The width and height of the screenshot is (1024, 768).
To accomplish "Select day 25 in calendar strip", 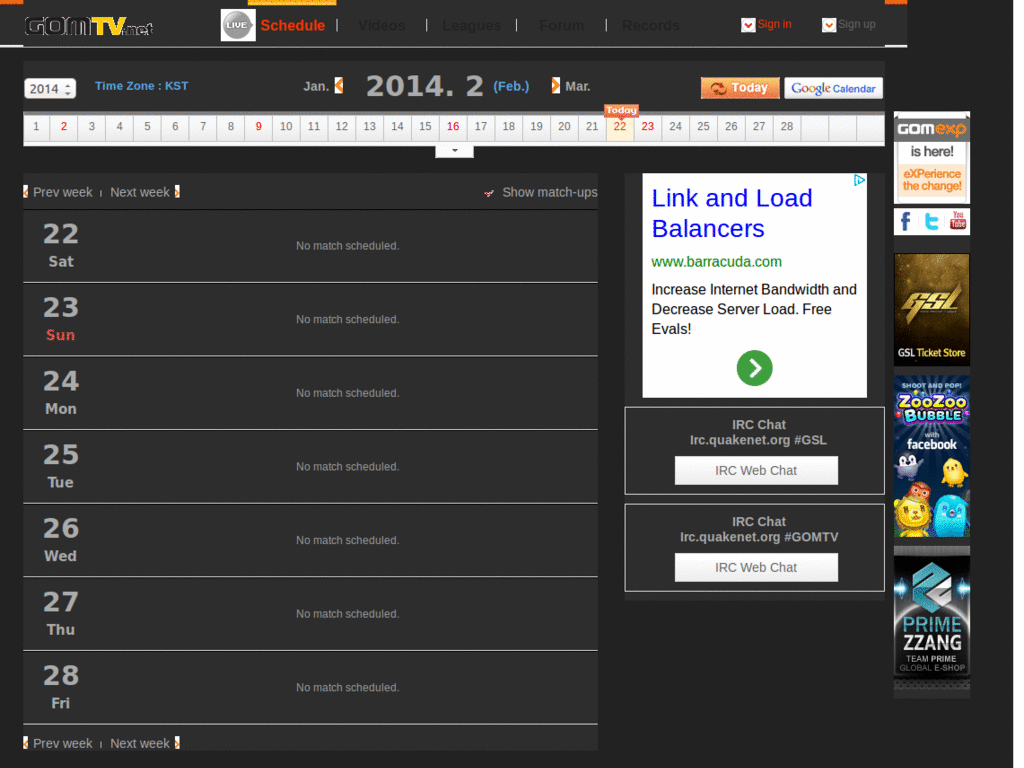I will [x=703, y=127].
